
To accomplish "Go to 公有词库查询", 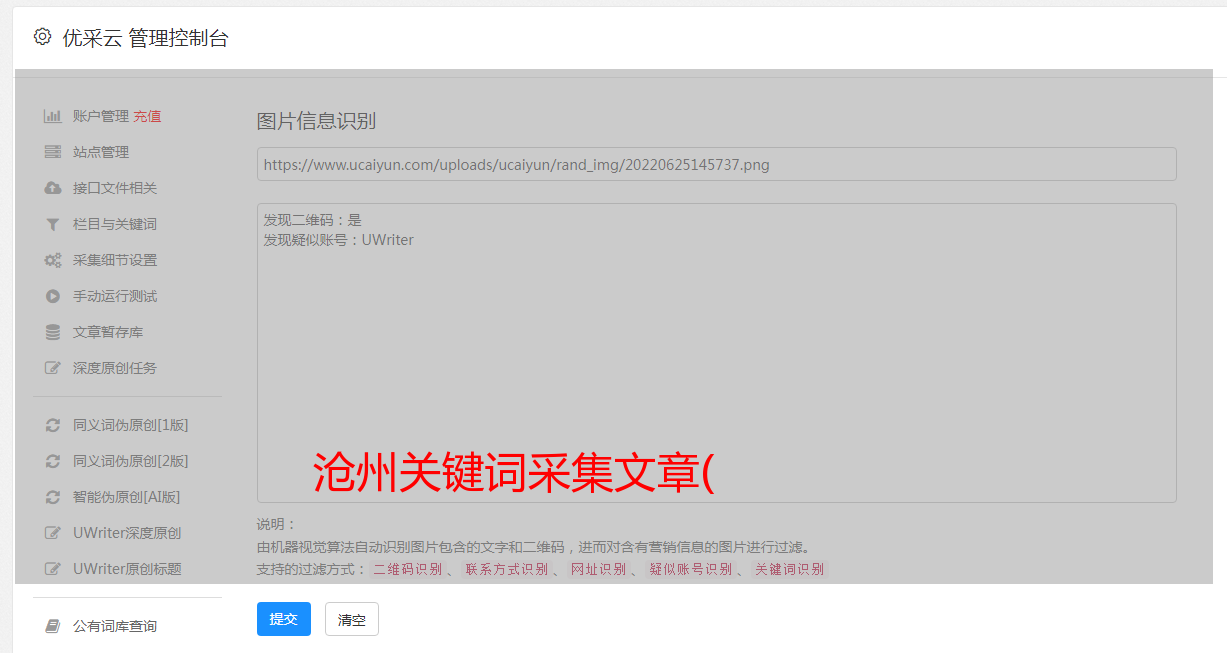I will pos(115,626).
